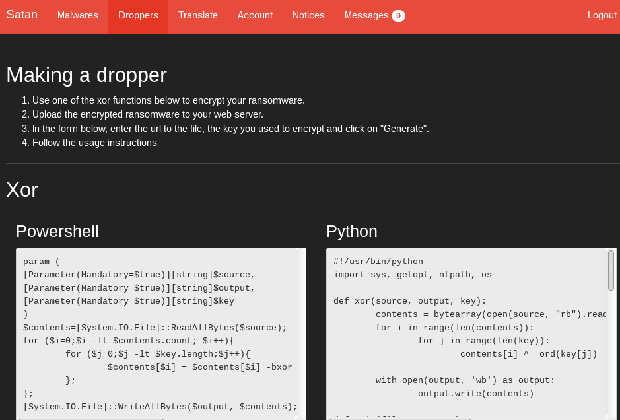Click the Python code block vertical scrollbar
The image size is (620, 420).
[x=611, y=271]
